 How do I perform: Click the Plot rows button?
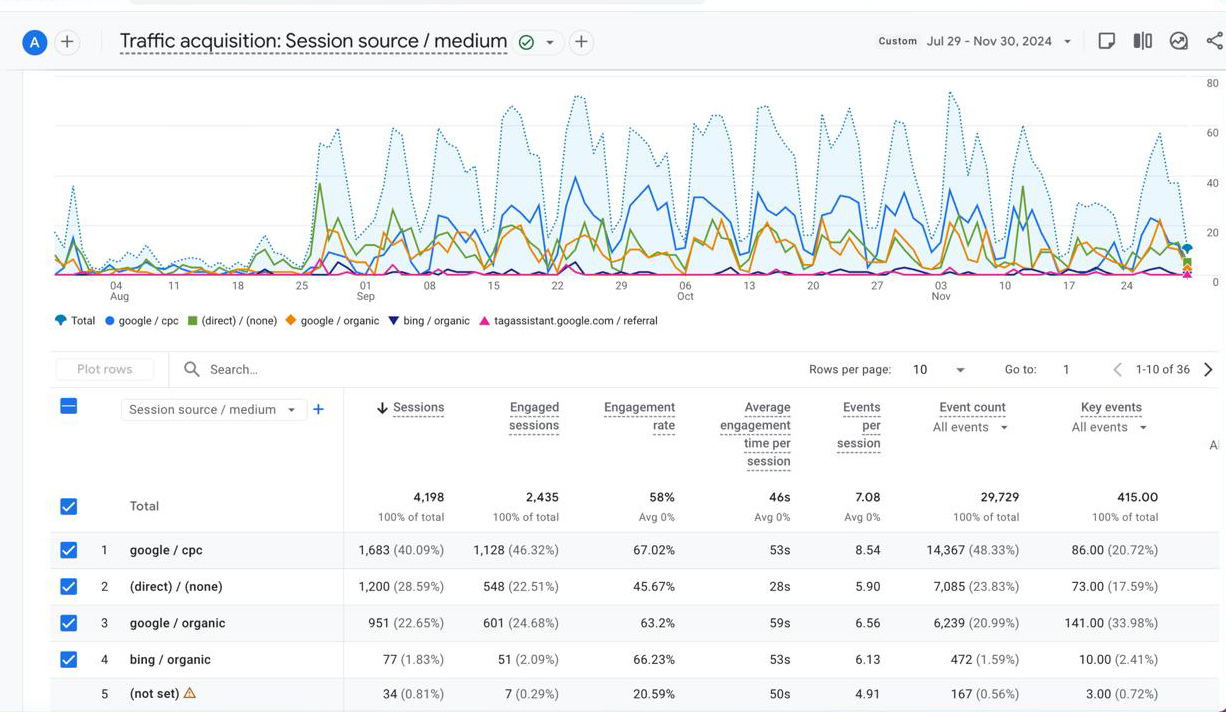pos(105,369)
